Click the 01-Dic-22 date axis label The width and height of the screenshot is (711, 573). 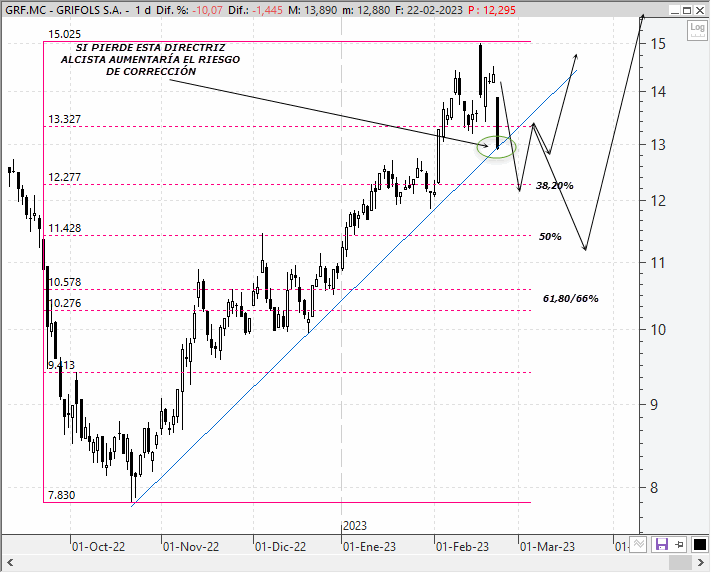pyautogui.click(x=280, y=547)
